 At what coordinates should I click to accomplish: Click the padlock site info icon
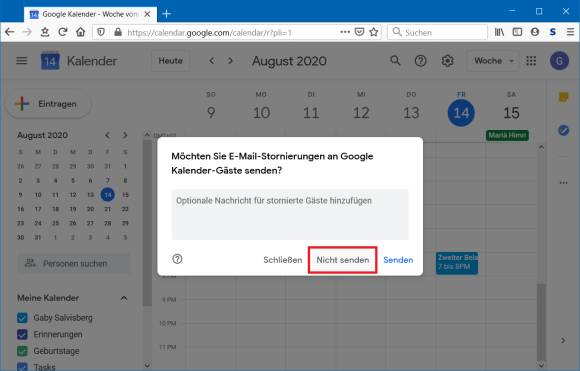pos(118,32)
